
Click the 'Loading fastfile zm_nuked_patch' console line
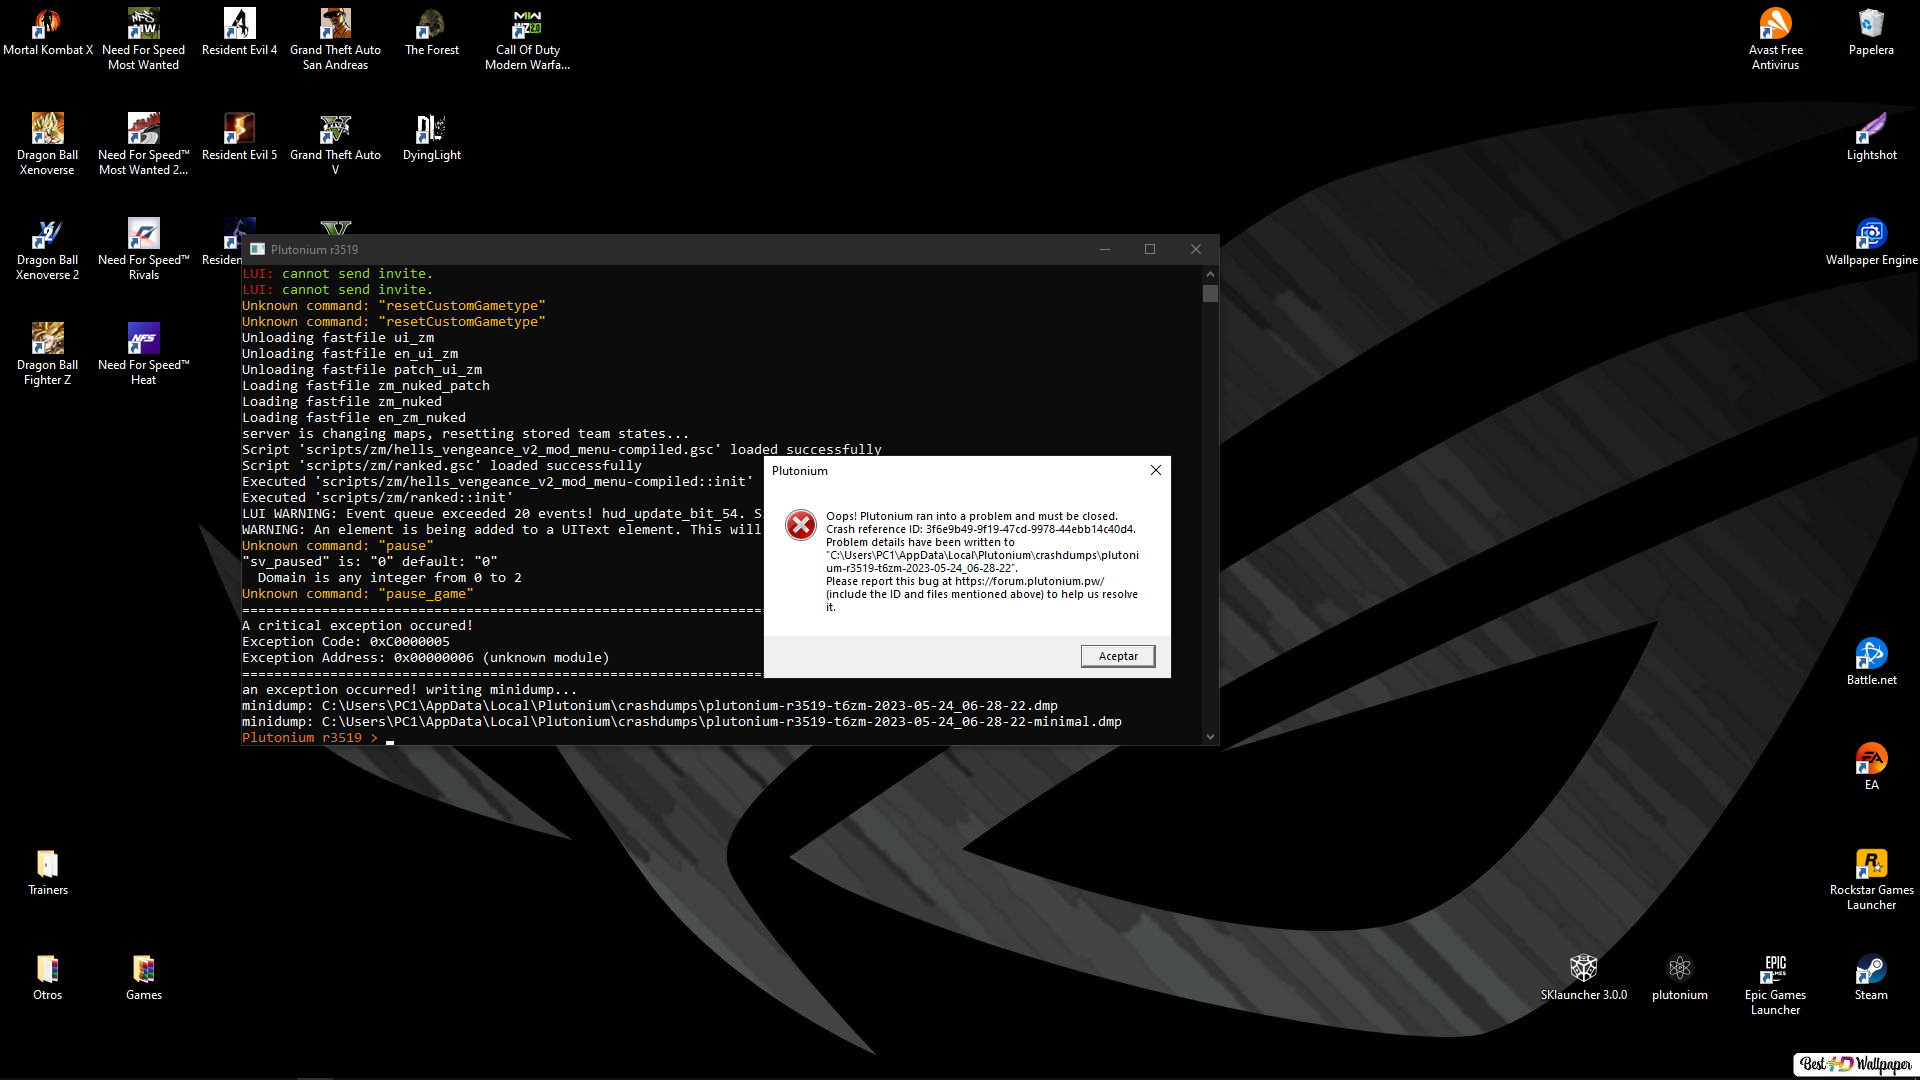(x=366, y=386)
